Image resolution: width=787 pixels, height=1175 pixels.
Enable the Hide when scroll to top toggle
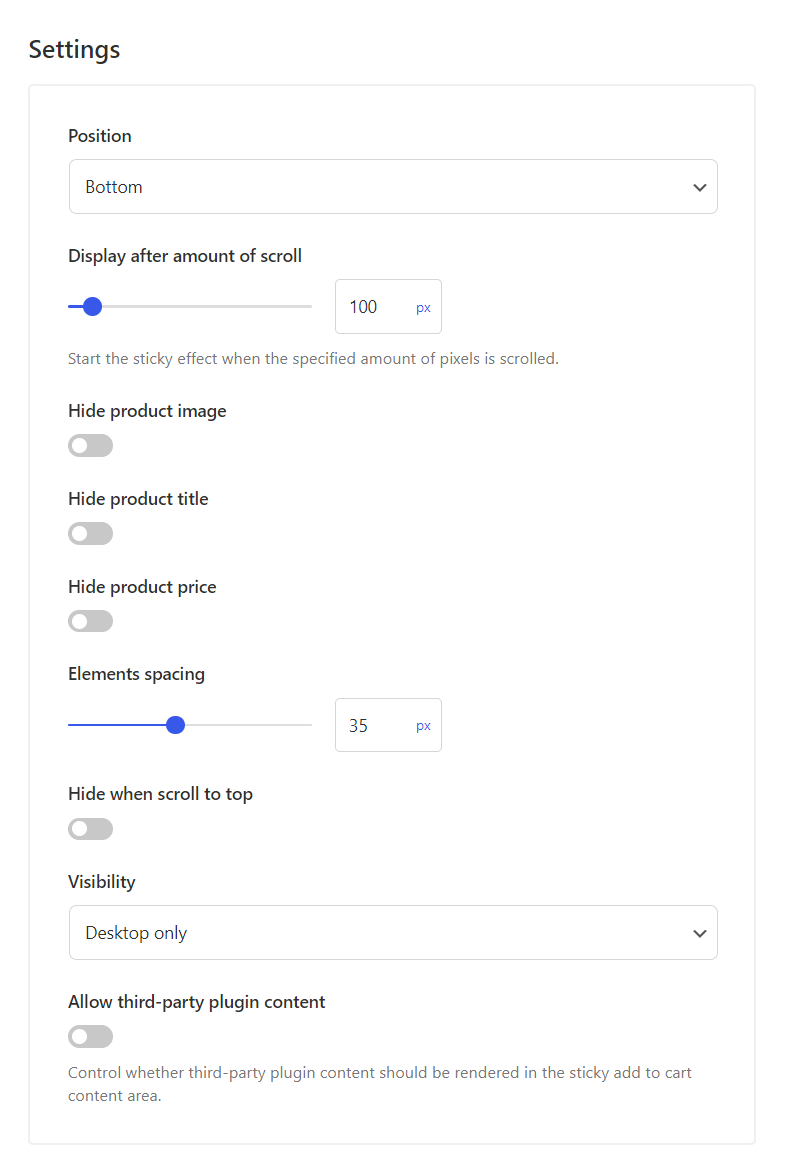pyautogui.click(x=91, y=829)
